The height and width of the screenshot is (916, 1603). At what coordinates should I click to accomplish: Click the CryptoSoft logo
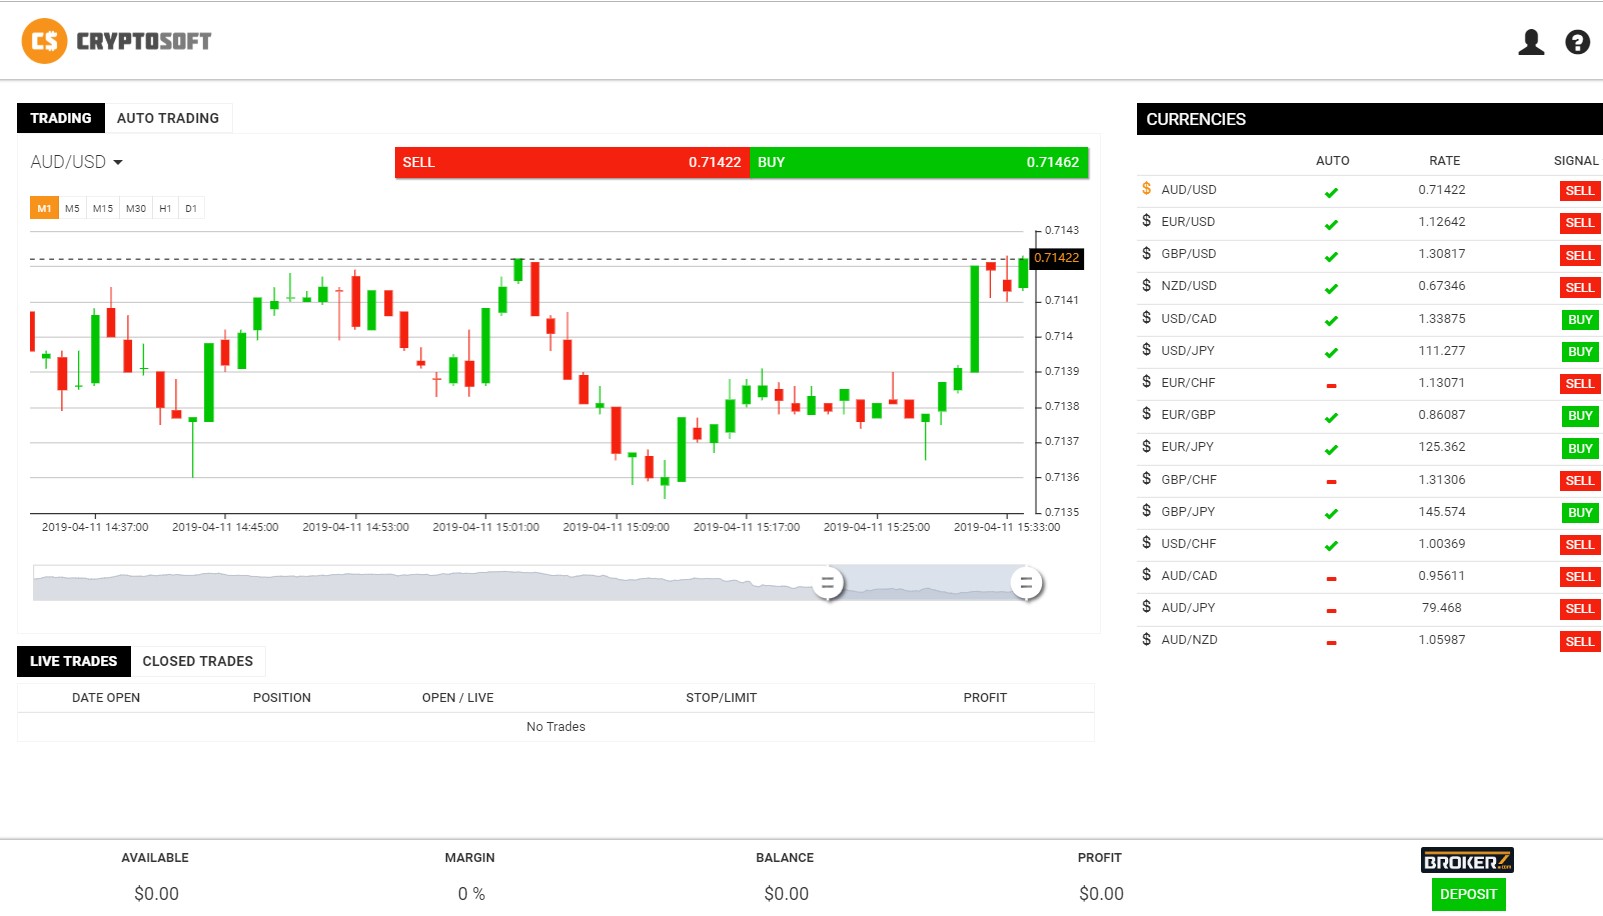117,41
